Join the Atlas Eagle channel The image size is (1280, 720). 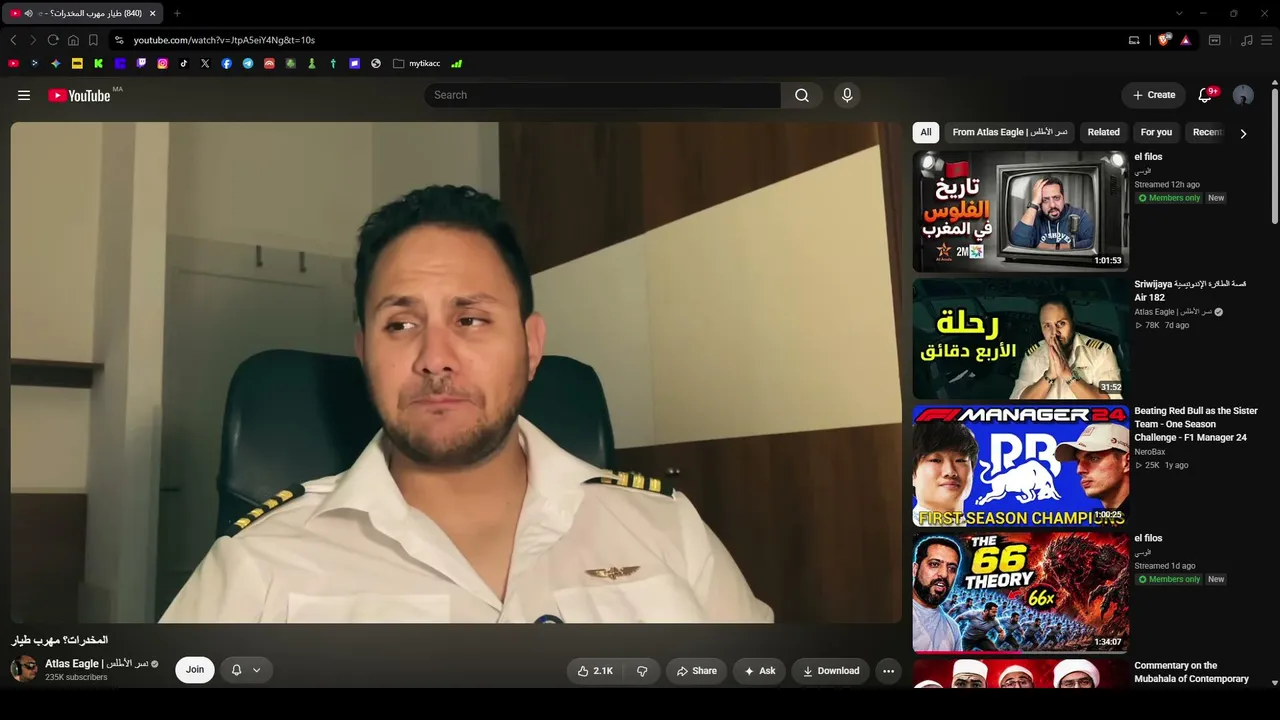[x=195, y=670]
